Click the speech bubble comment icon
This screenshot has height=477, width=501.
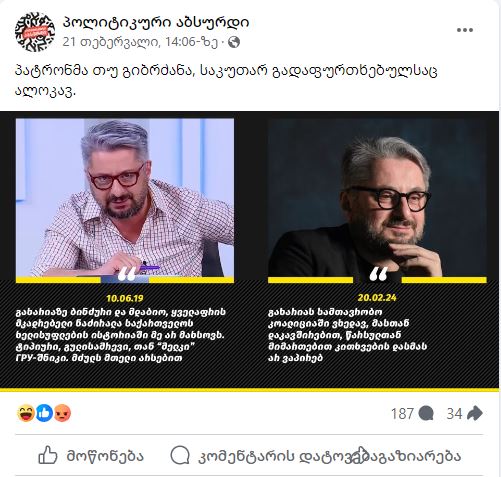pyautogui.click(x=180, y=455)
